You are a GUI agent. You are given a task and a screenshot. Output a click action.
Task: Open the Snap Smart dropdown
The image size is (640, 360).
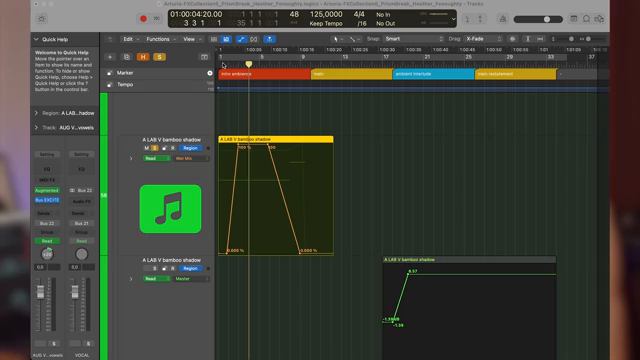413,39
